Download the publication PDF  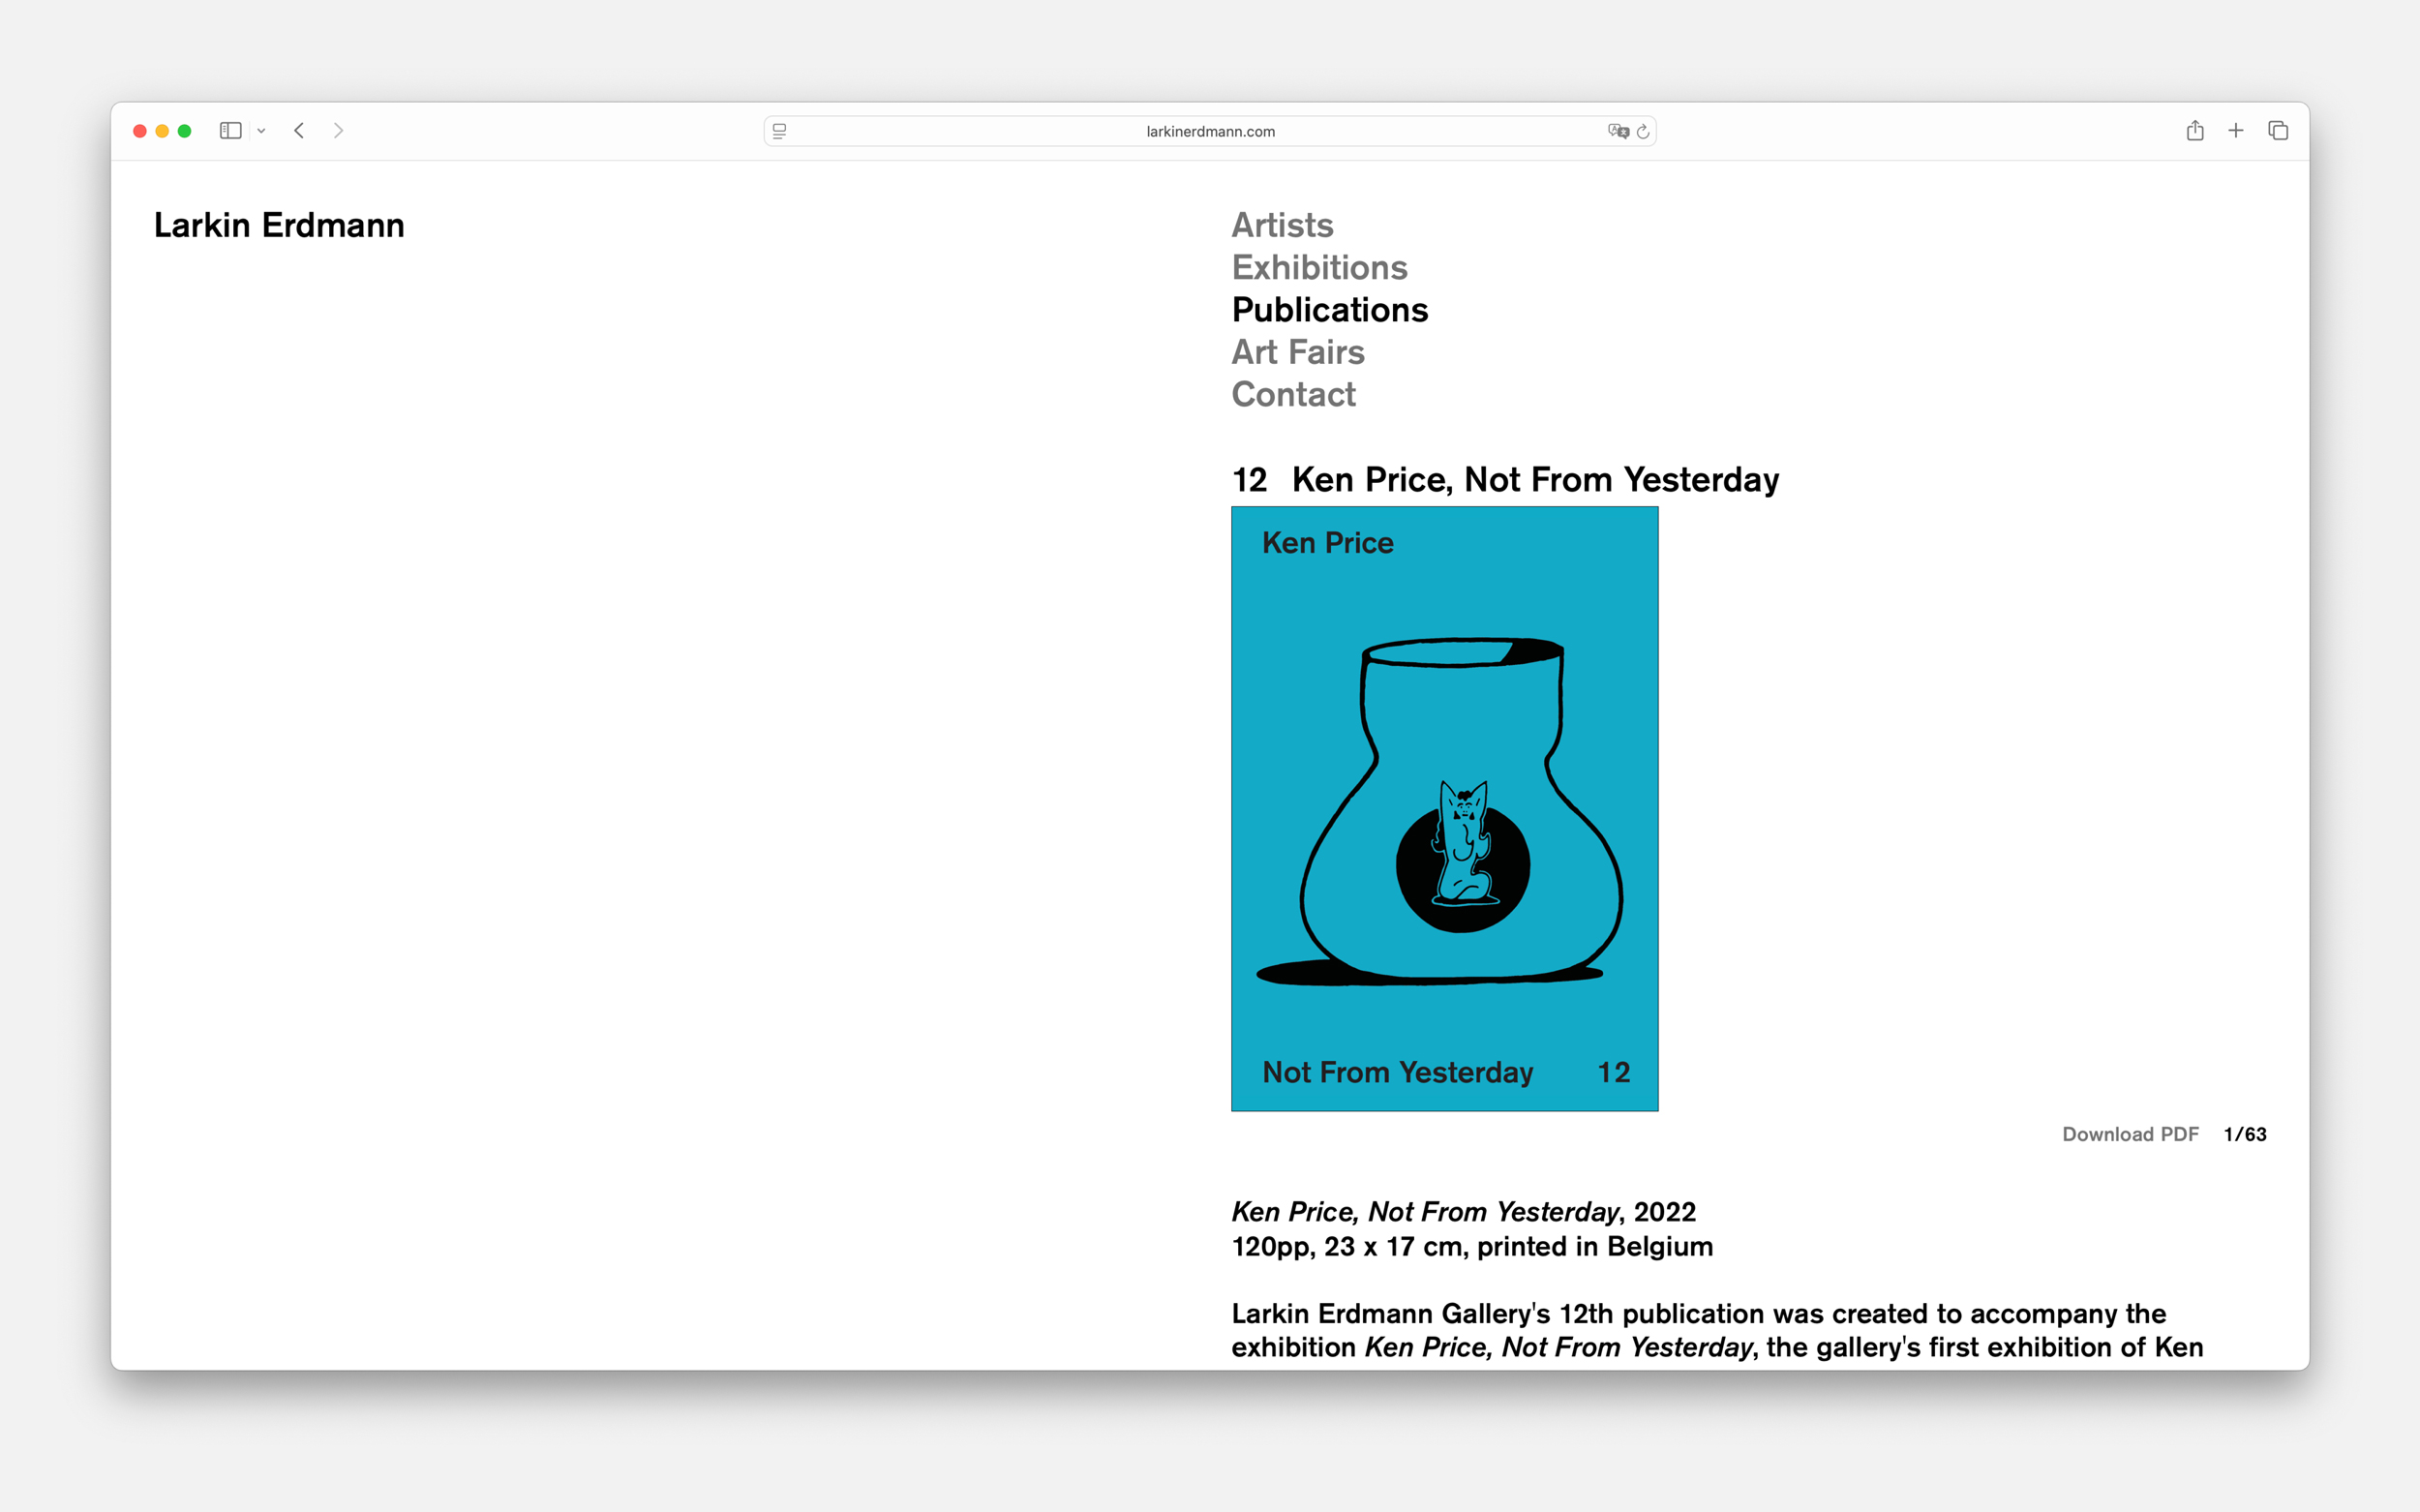click(2130, 1134)
